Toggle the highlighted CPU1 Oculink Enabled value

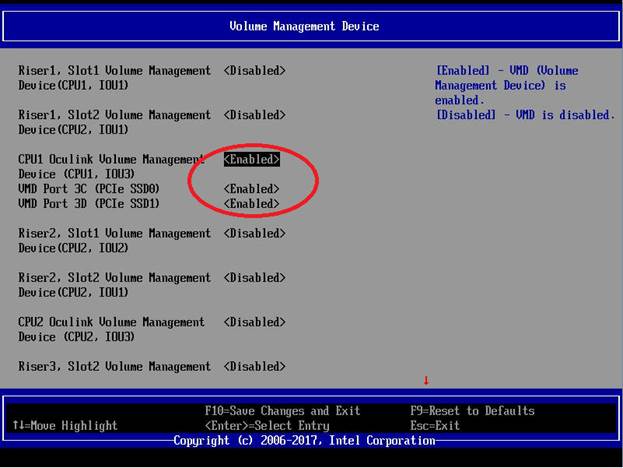click(x=251, y=159)
